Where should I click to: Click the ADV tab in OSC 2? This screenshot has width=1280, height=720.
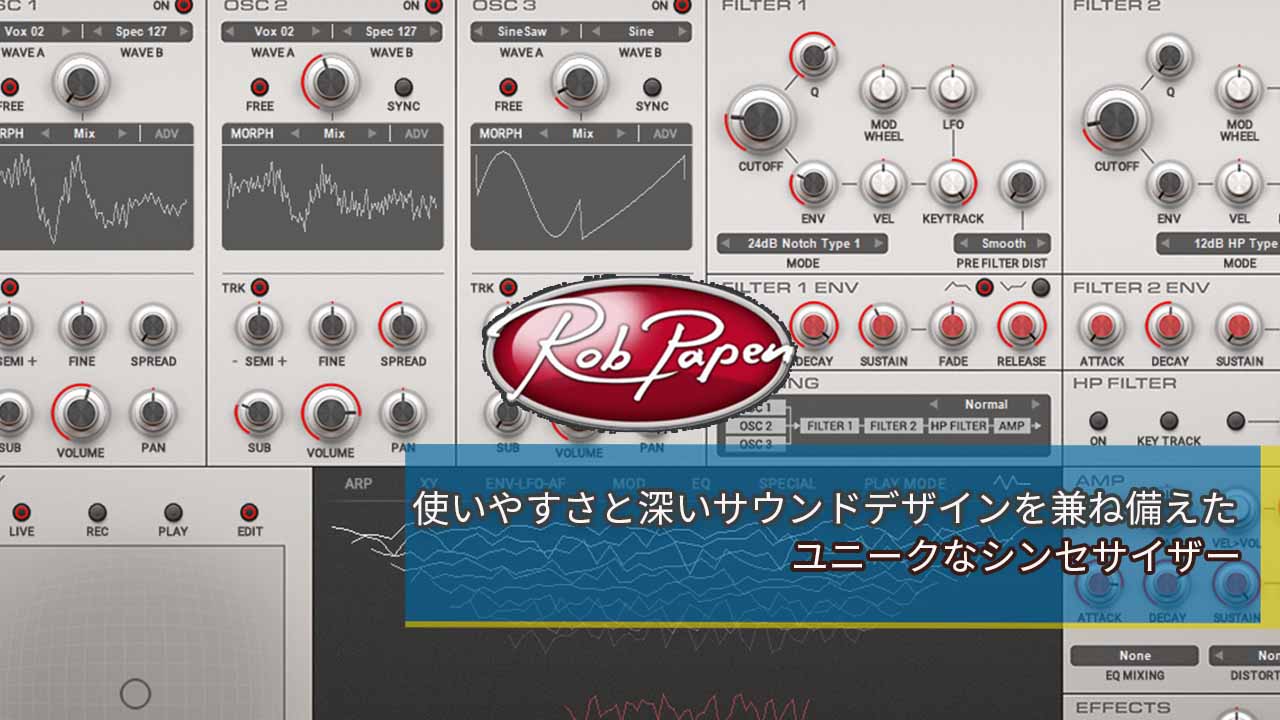416,134
